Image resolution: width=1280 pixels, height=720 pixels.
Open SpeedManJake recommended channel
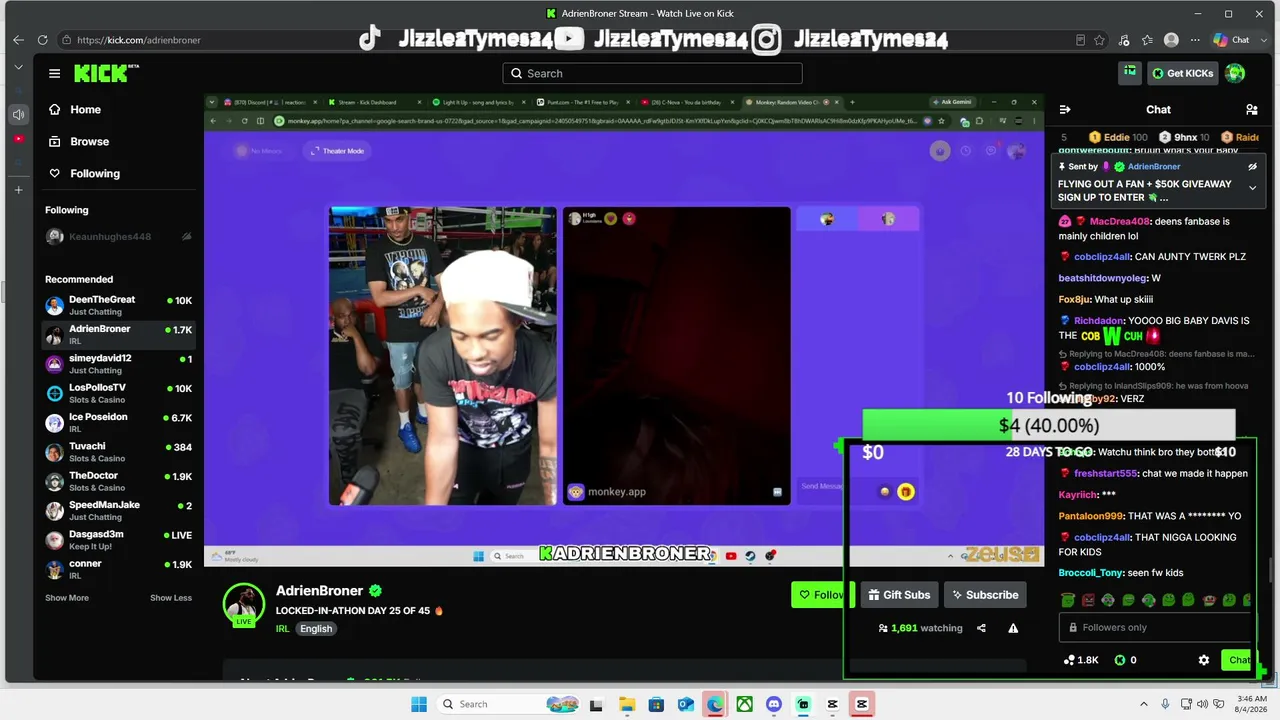(118, 510)
